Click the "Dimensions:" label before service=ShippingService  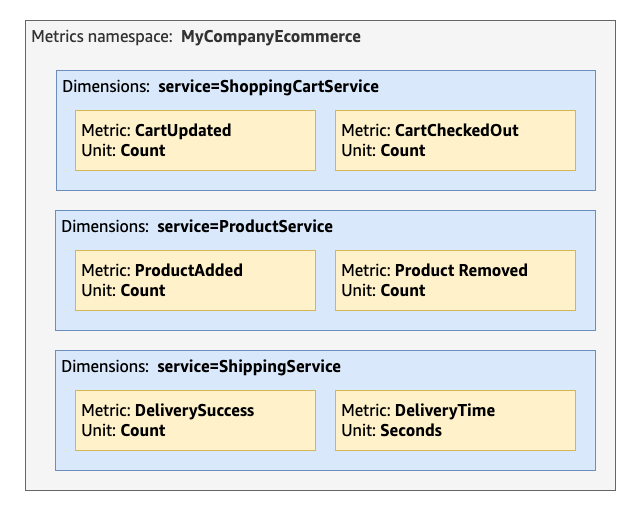[105, 366]
